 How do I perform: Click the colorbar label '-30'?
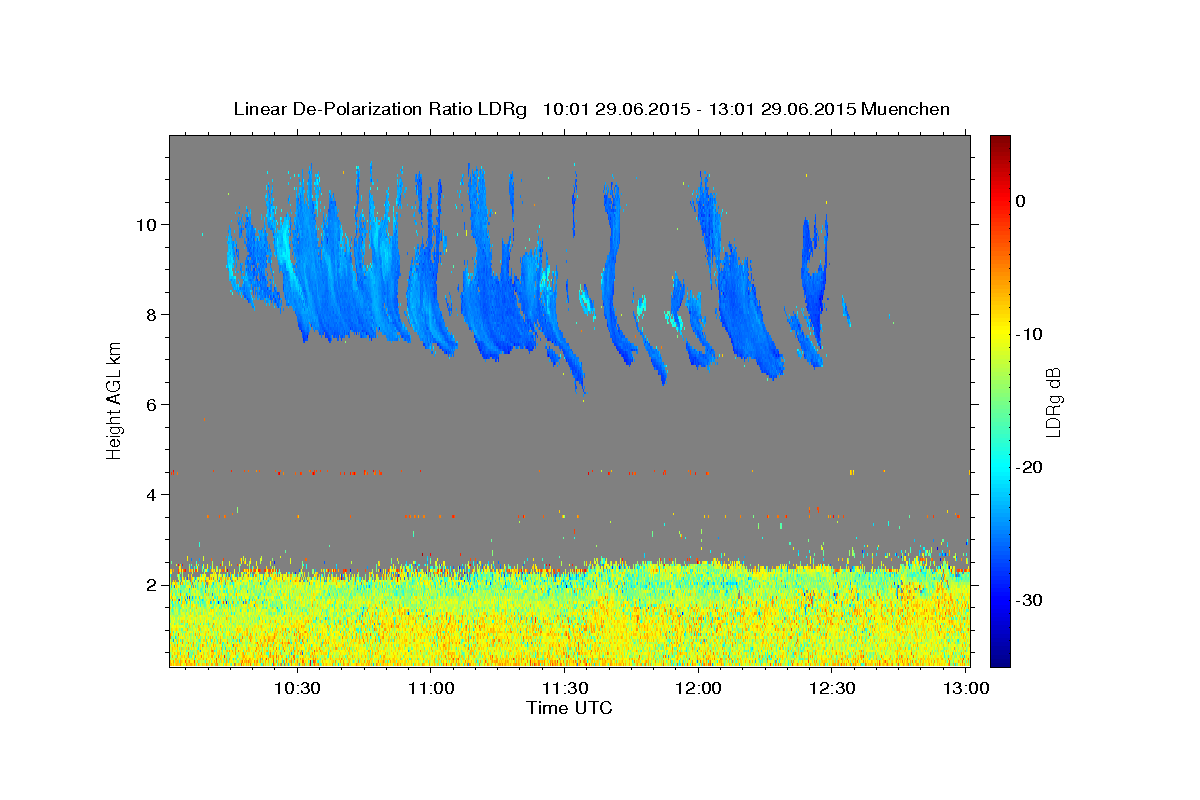point(1028,600)
